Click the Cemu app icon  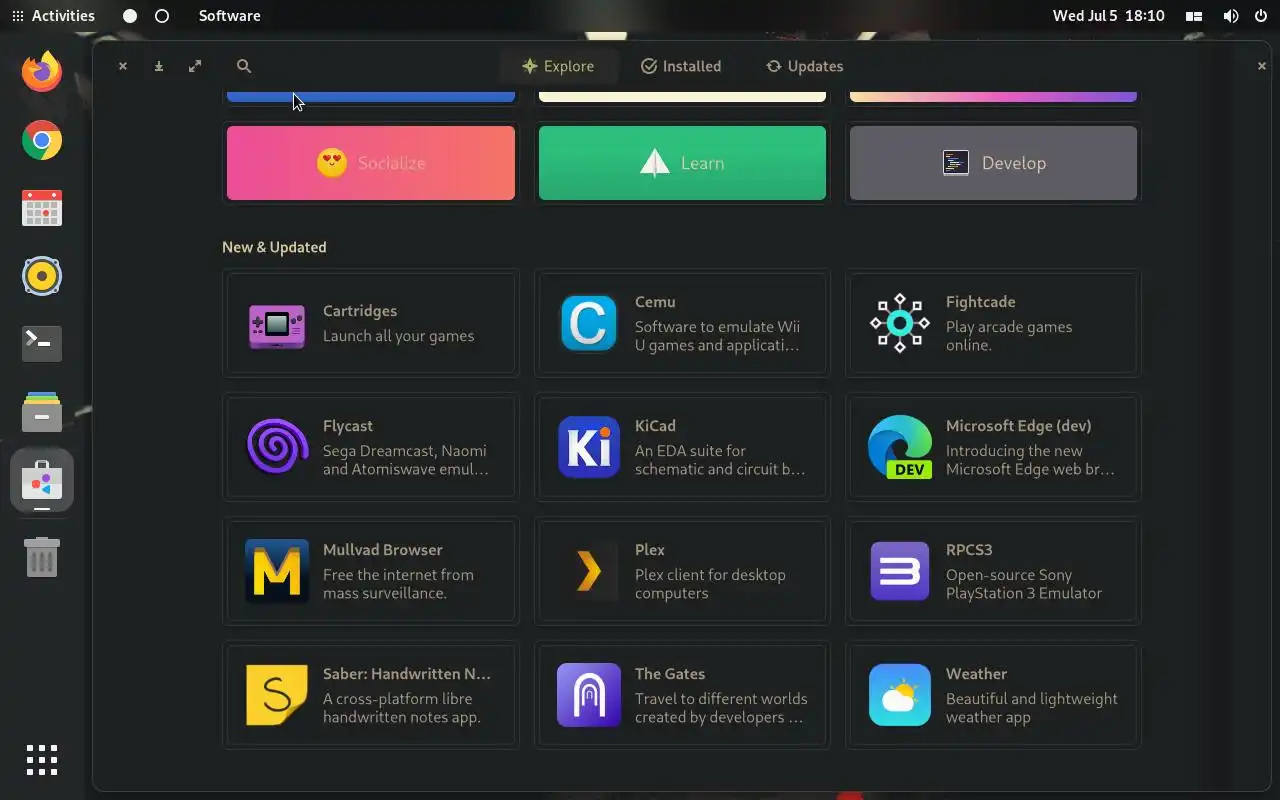coord(588,323)
